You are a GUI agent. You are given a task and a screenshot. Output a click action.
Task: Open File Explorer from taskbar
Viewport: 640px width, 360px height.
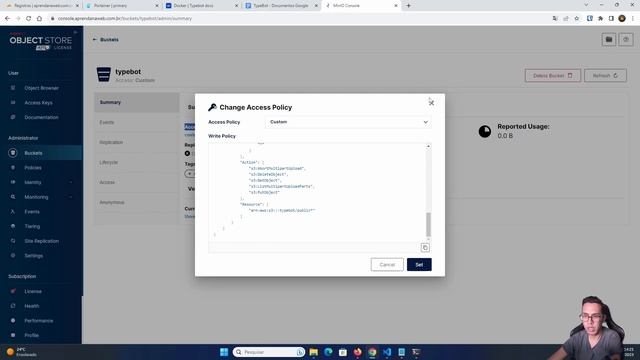(x=313, y=352)
